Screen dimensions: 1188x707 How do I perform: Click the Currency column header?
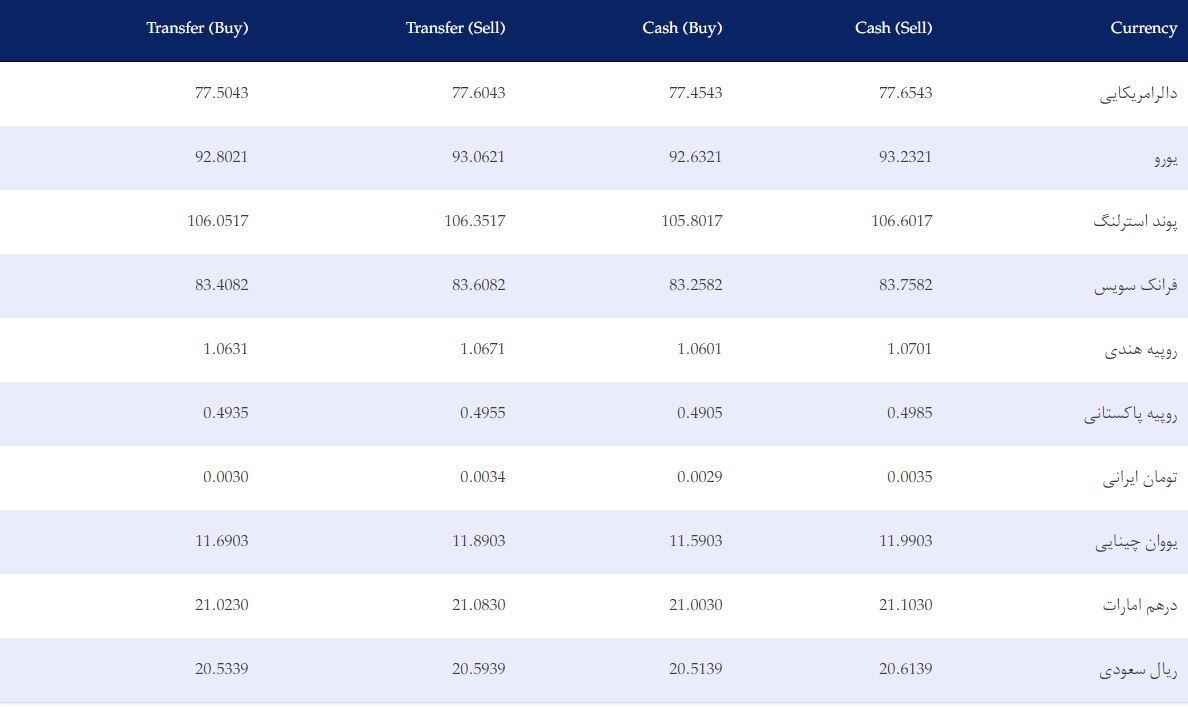click(x=1143, y=28)
